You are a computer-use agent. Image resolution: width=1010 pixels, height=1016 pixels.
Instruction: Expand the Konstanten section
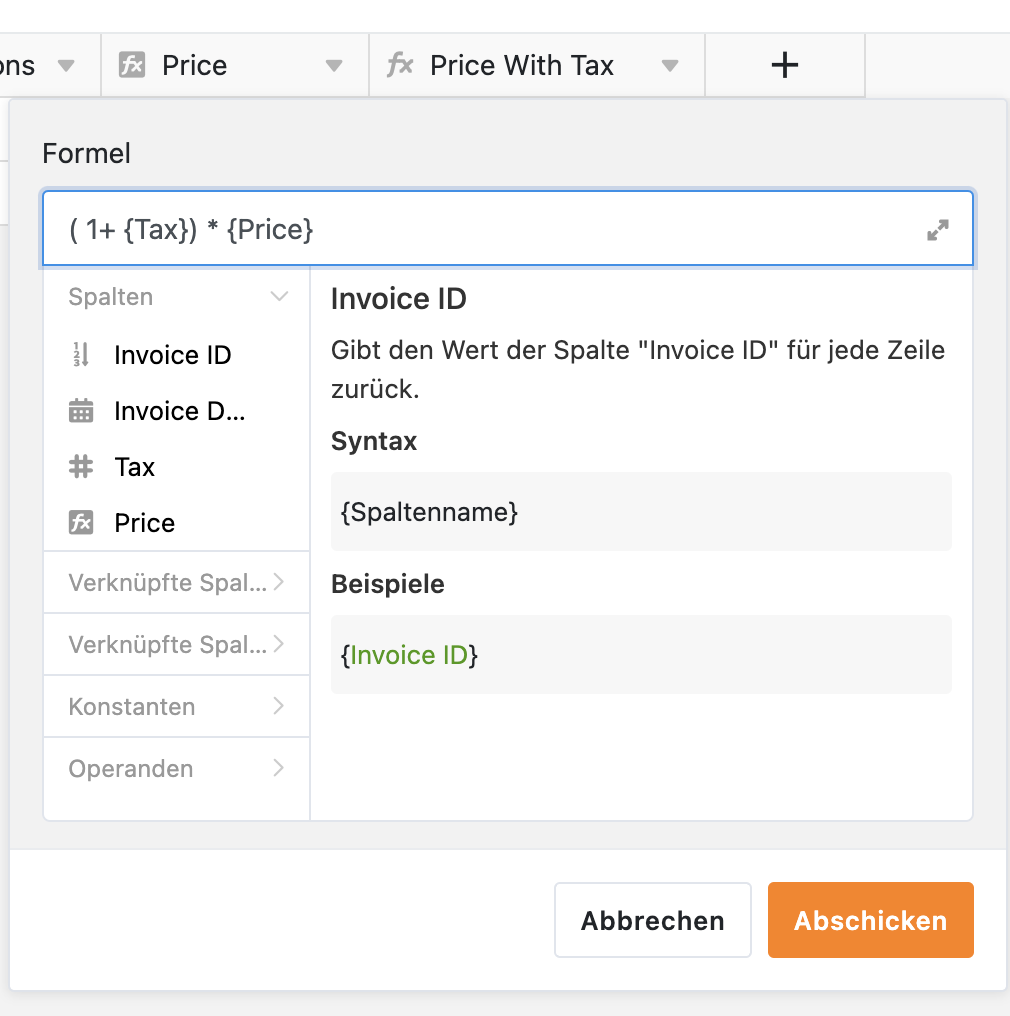(x=176, y=706)
